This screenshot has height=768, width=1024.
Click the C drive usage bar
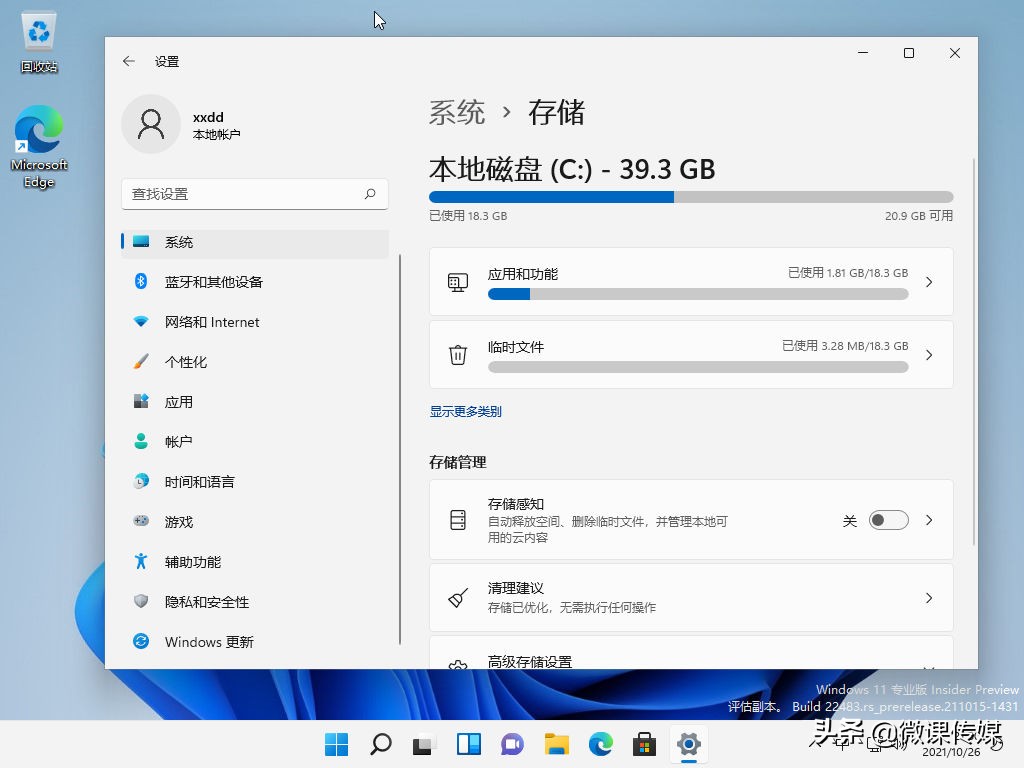tap(690, 197)
